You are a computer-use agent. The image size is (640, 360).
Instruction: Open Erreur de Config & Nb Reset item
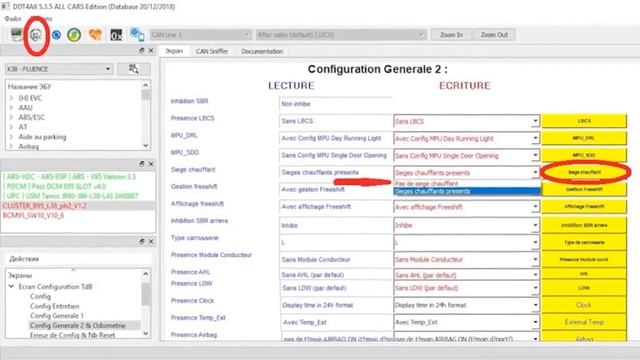[x=73, y=335]
